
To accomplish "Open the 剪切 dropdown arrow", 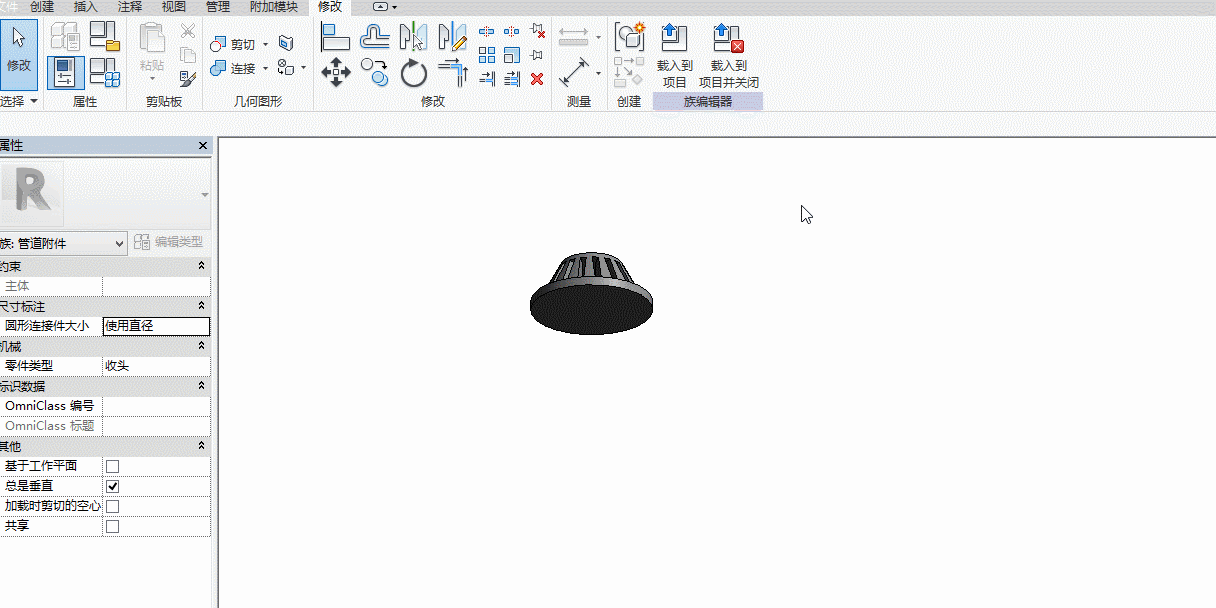I will coord(265,44).
